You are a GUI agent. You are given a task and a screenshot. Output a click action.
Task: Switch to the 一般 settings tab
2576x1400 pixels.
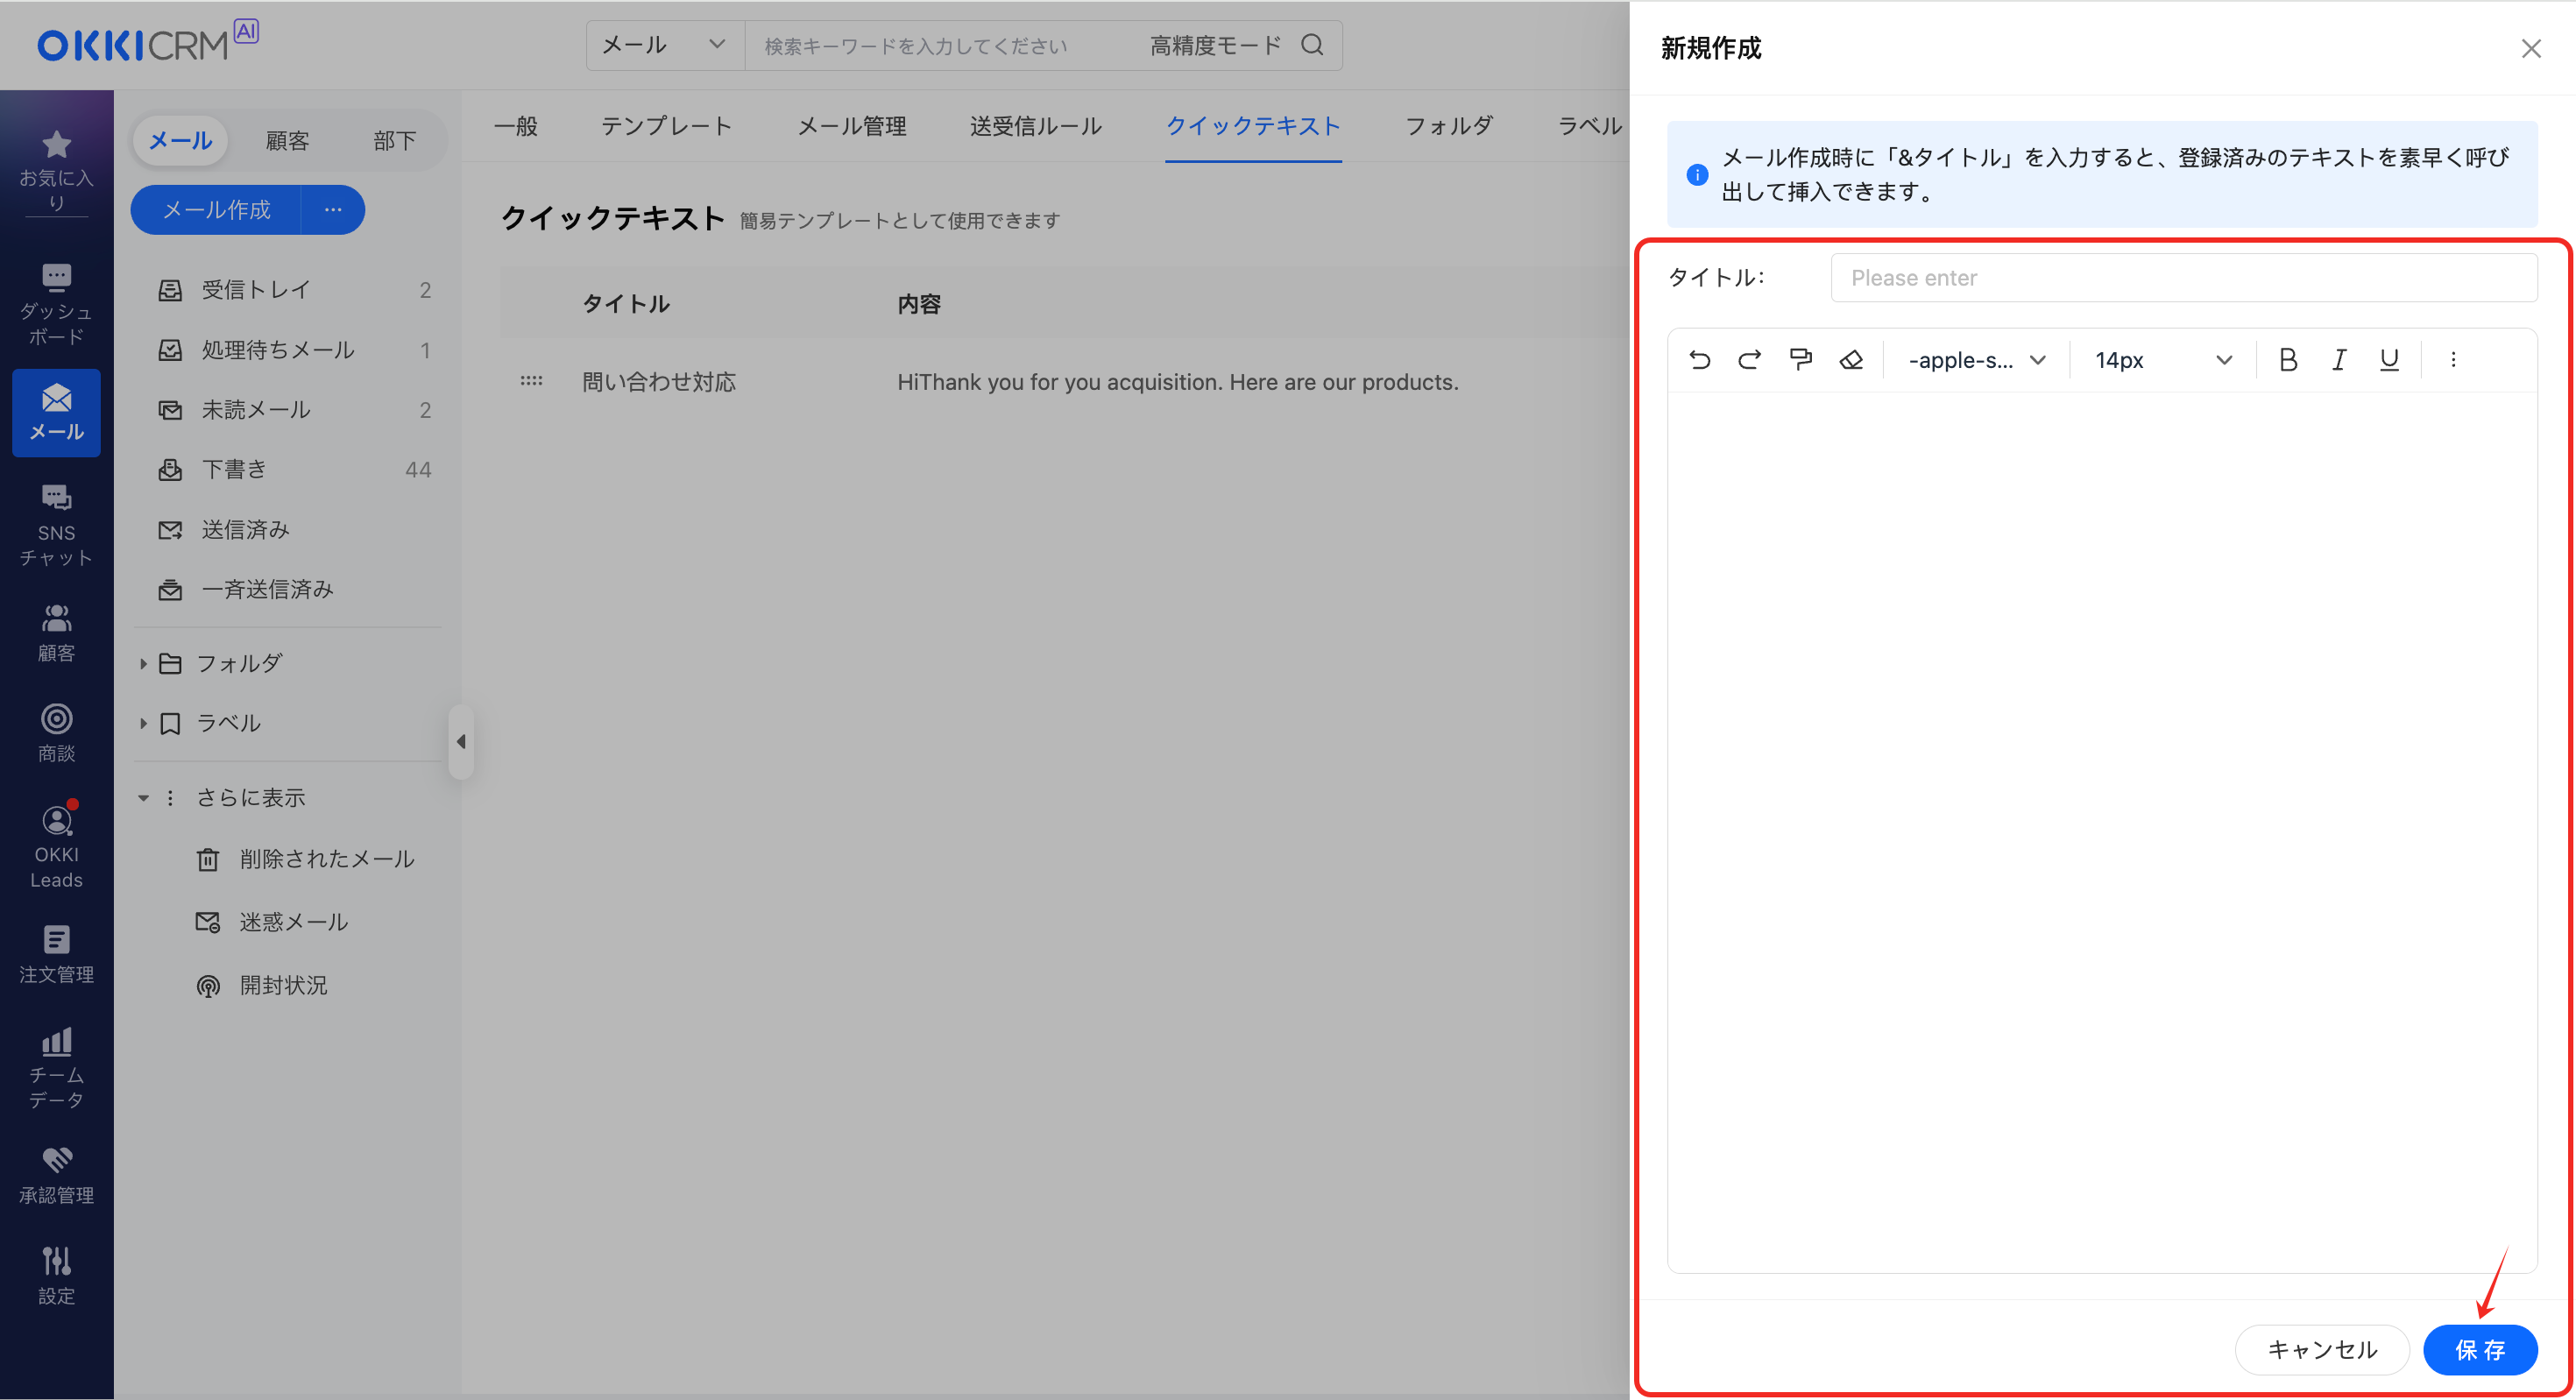[x=516, y=126]
